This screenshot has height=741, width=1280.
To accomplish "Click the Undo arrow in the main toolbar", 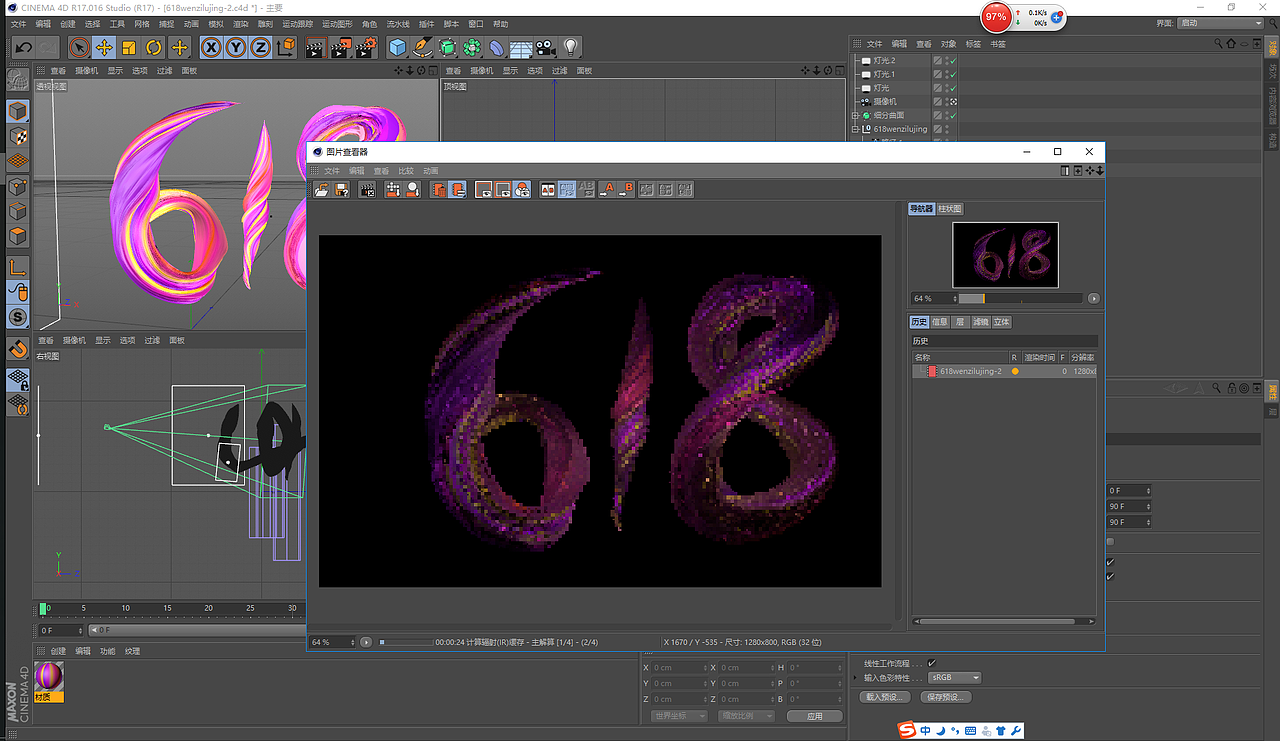I will point(23,47).
